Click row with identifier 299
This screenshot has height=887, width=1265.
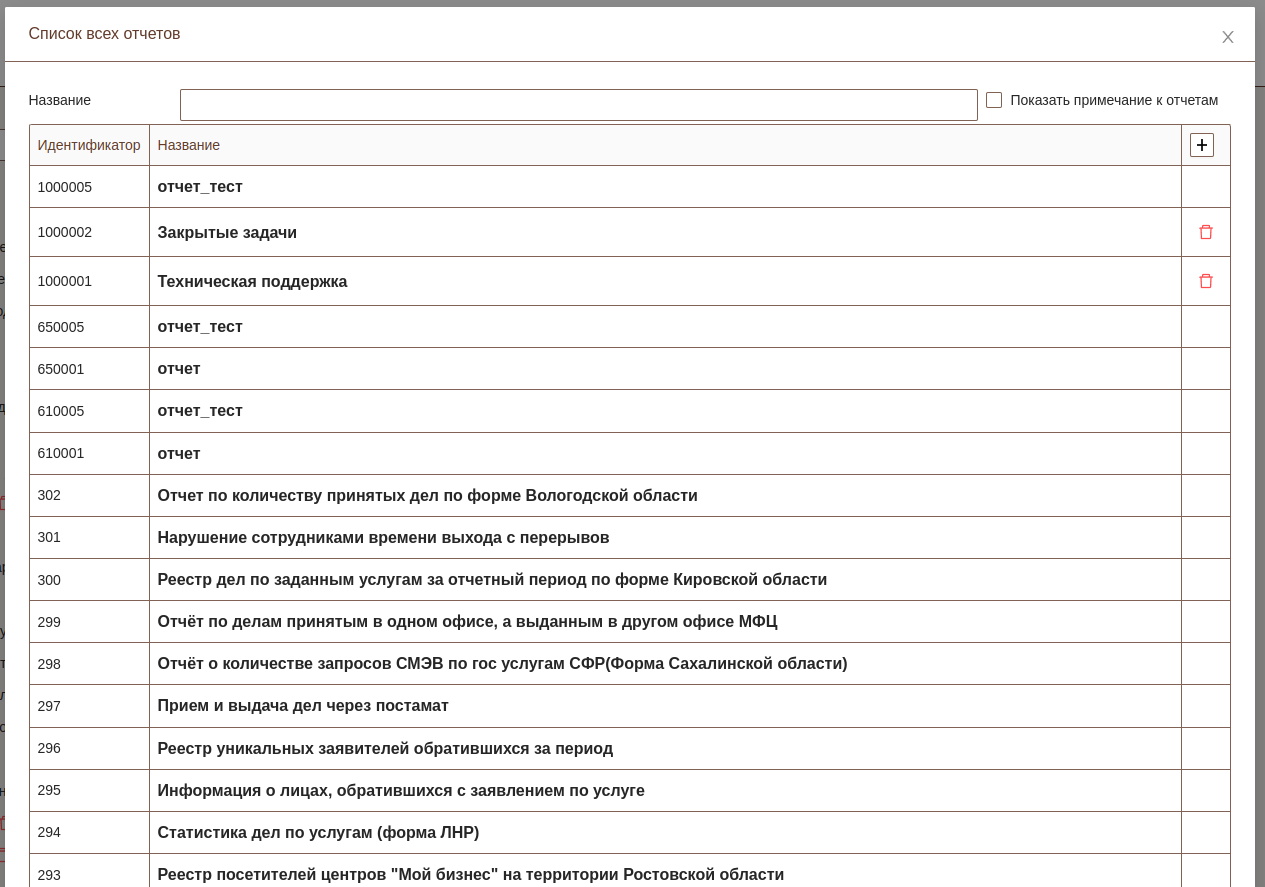[x=49, y=622]
